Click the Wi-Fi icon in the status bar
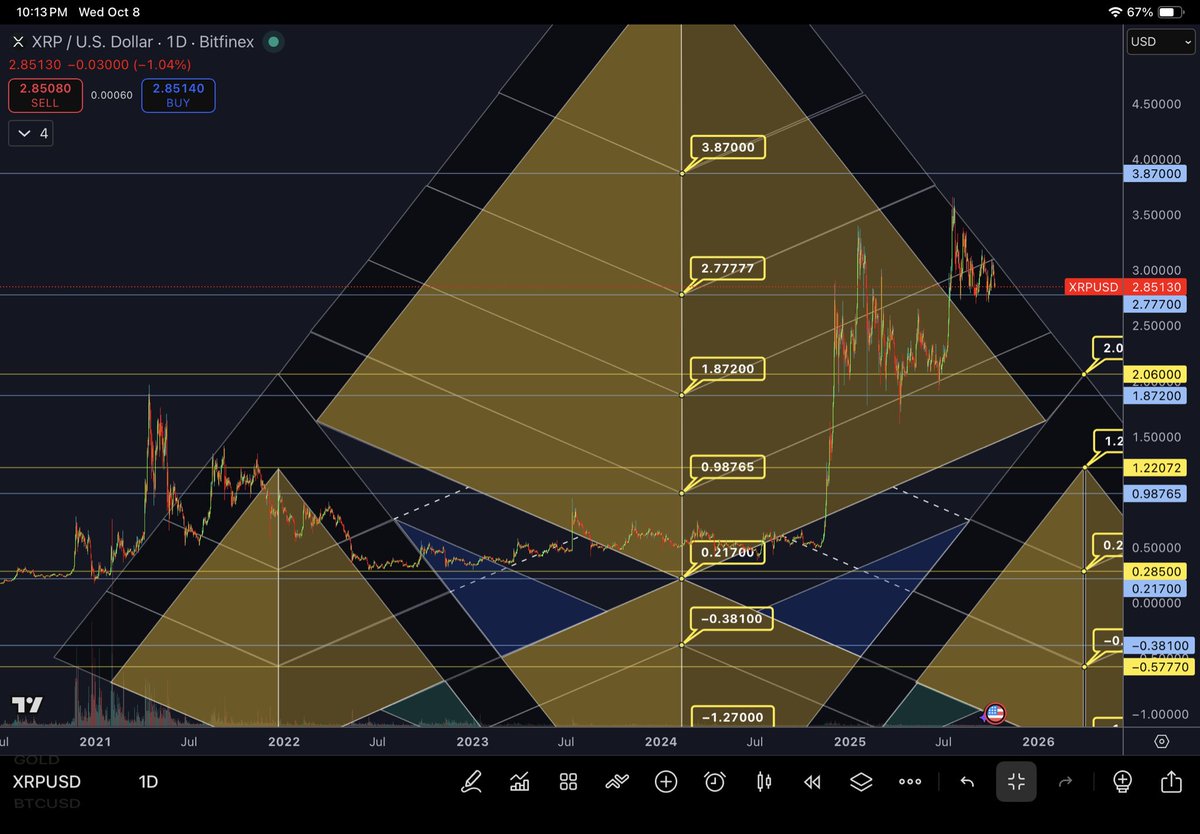The height and width of the screenshot is (834, 1200). [x=1116, y=12]
